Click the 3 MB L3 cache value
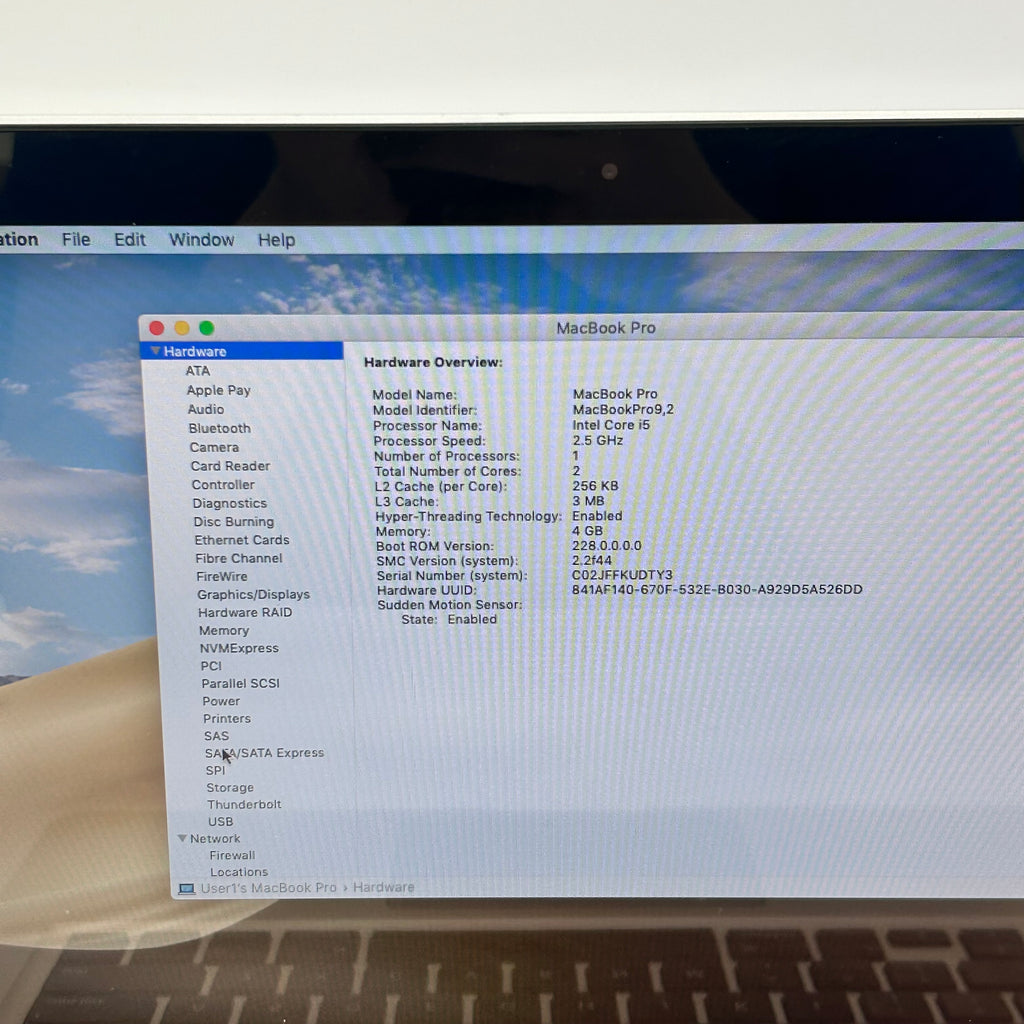 pyautogui.click(x=588, y=501)
